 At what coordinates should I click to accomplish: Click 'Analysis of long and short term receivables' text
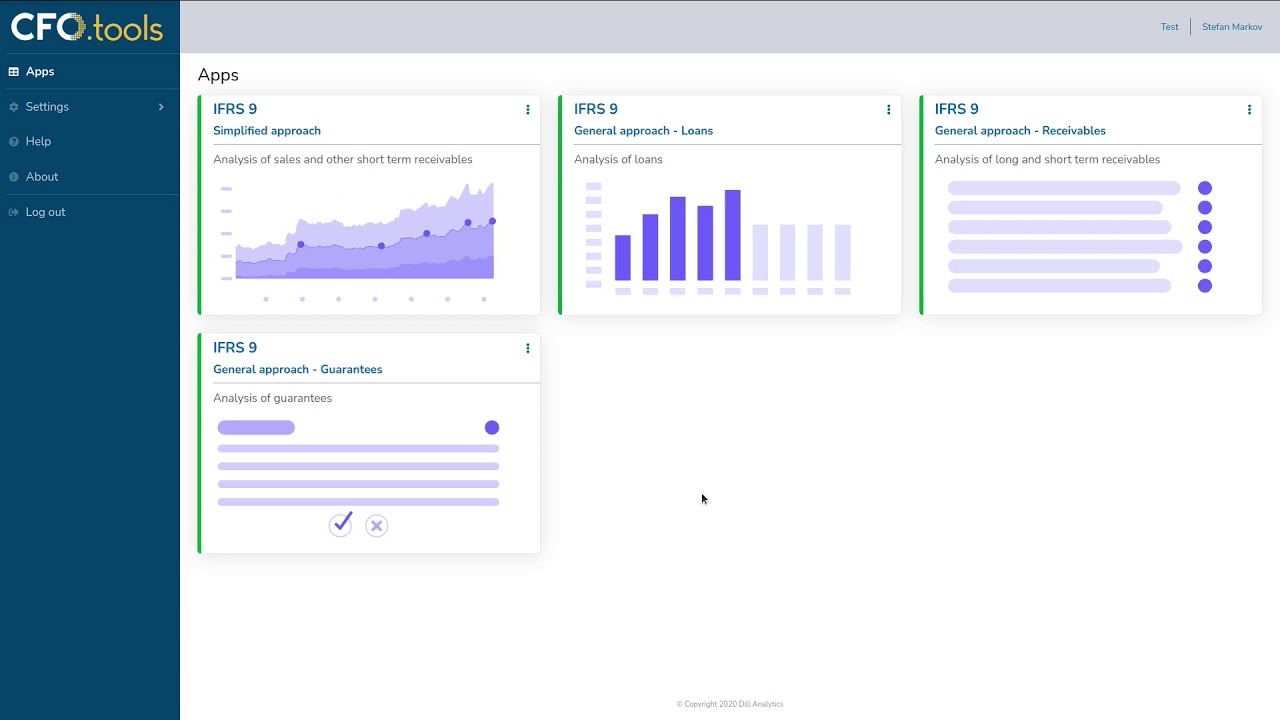point(1047,160)
